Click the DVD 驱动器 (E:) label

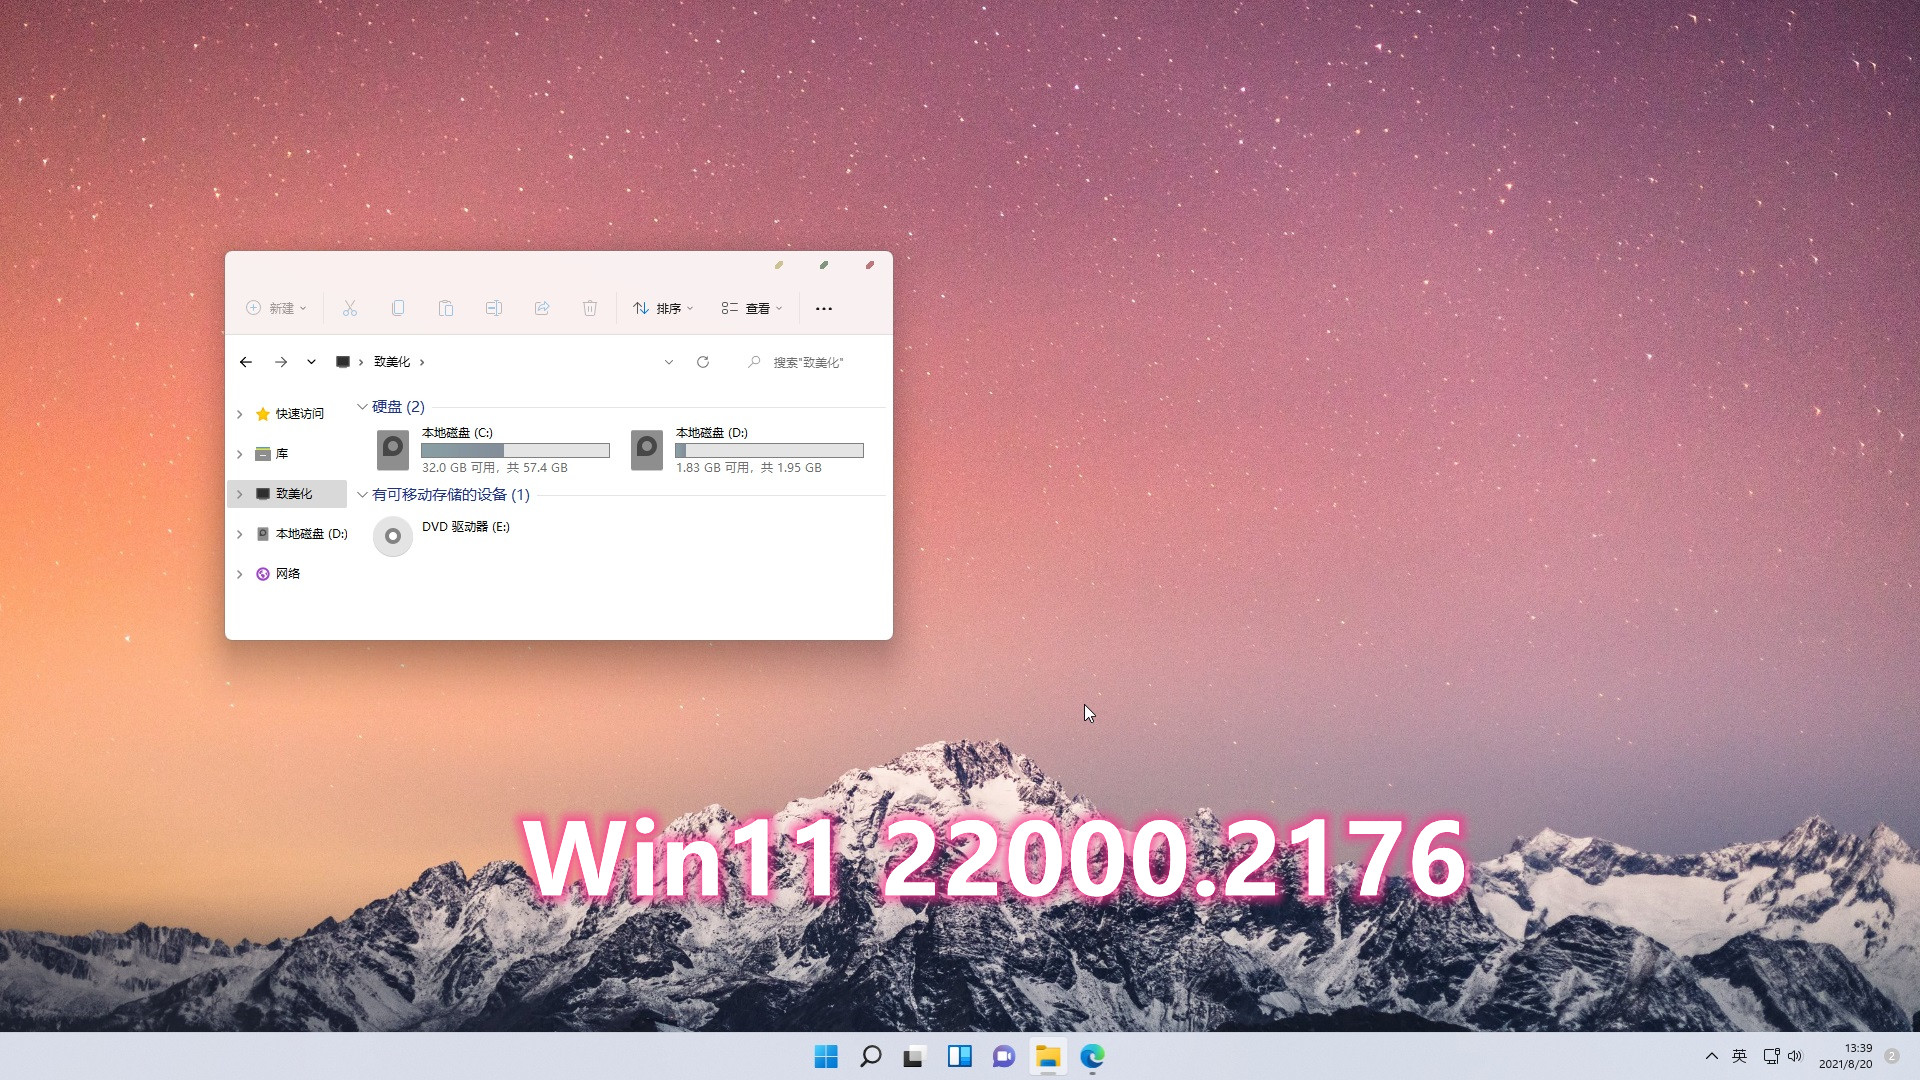pos(466,527)
